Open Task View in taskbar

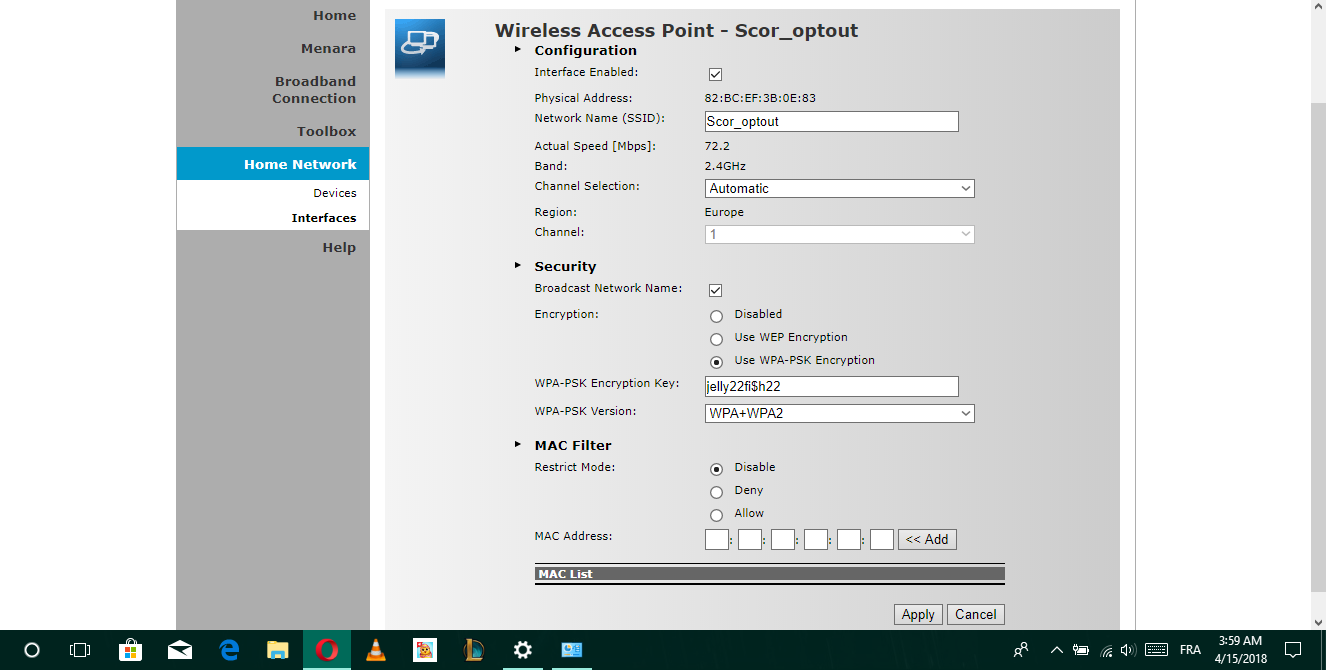click(80, 650)
